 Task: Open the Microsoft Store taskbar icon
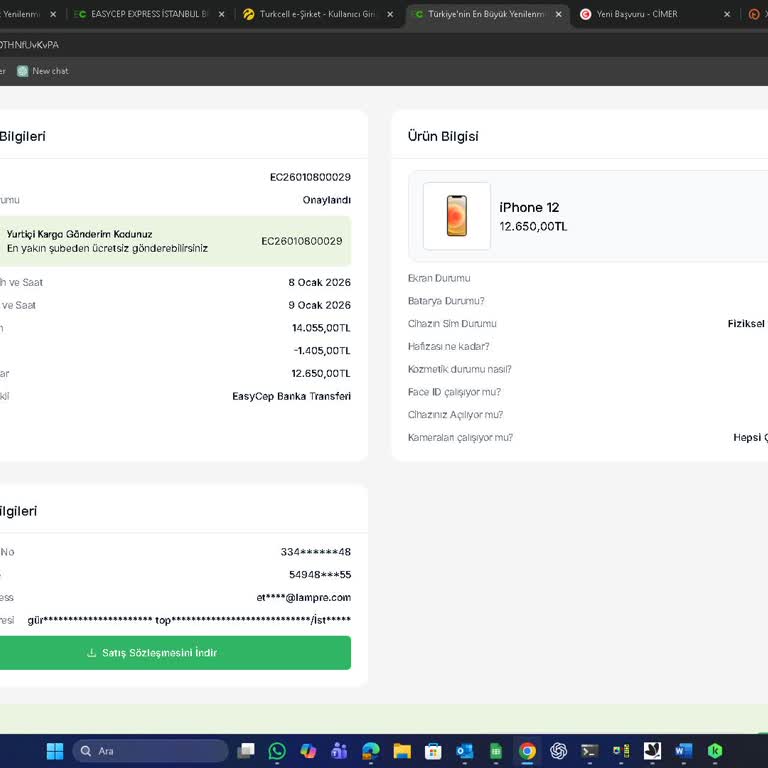[x=433, y=751]
